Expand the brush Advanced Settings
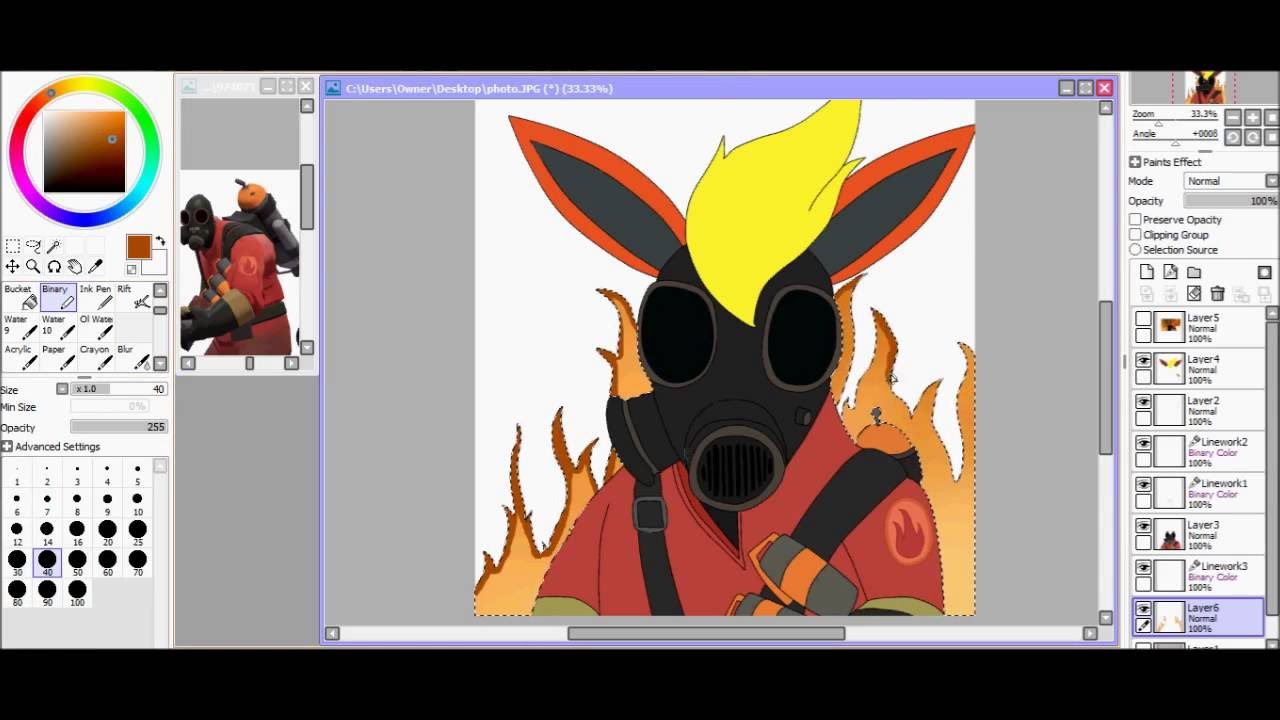Screen dimensions: 1280x720 click(x=7, y=446)
